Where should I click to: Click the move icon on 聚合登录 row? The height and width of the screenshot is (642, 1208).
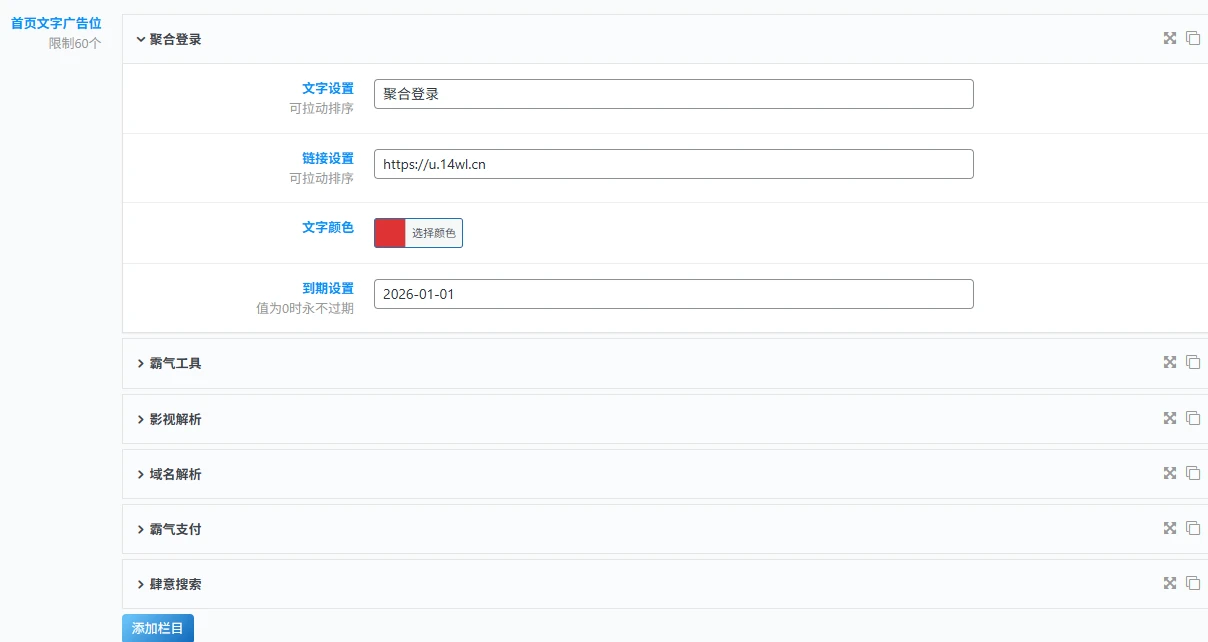pos(1169,38)
